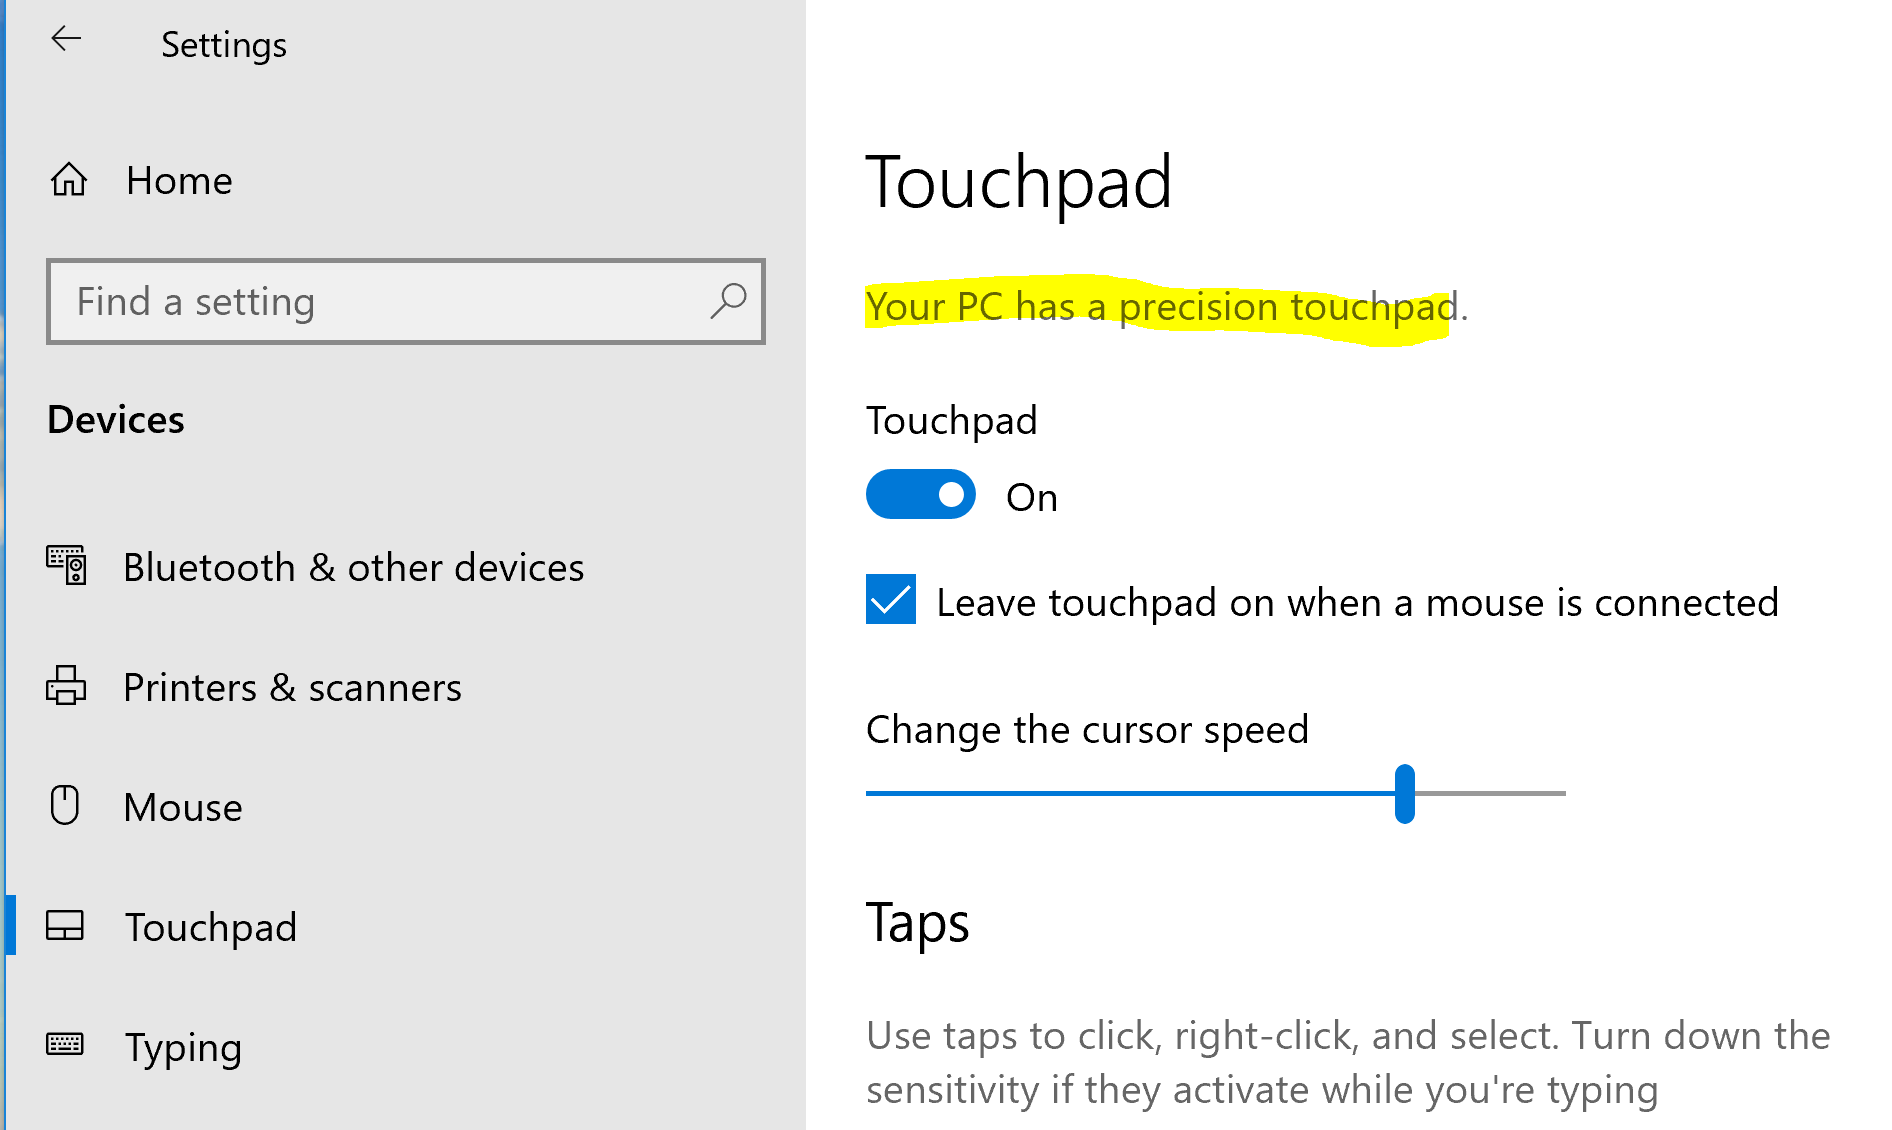
Task: Select the Taps section heading
Action: point(917,923)
